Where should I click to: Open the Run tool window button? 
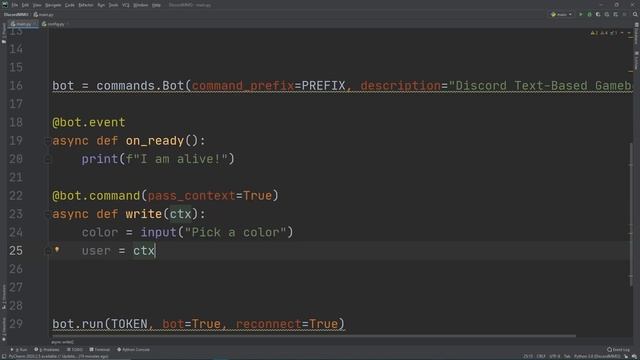pyautogui.click(x=19, y=350)
